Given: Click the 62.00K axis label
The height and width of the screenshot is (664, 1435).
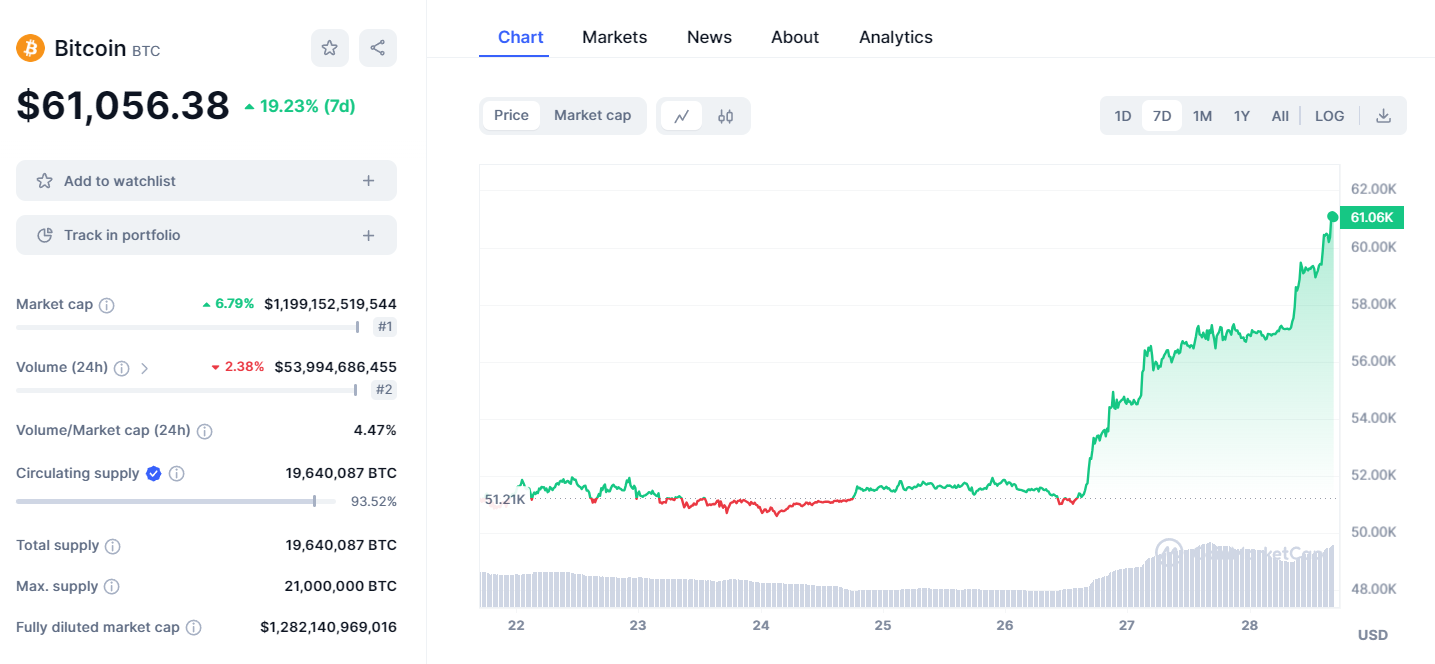Looking at the screenshot, I should pos(1373,189).
